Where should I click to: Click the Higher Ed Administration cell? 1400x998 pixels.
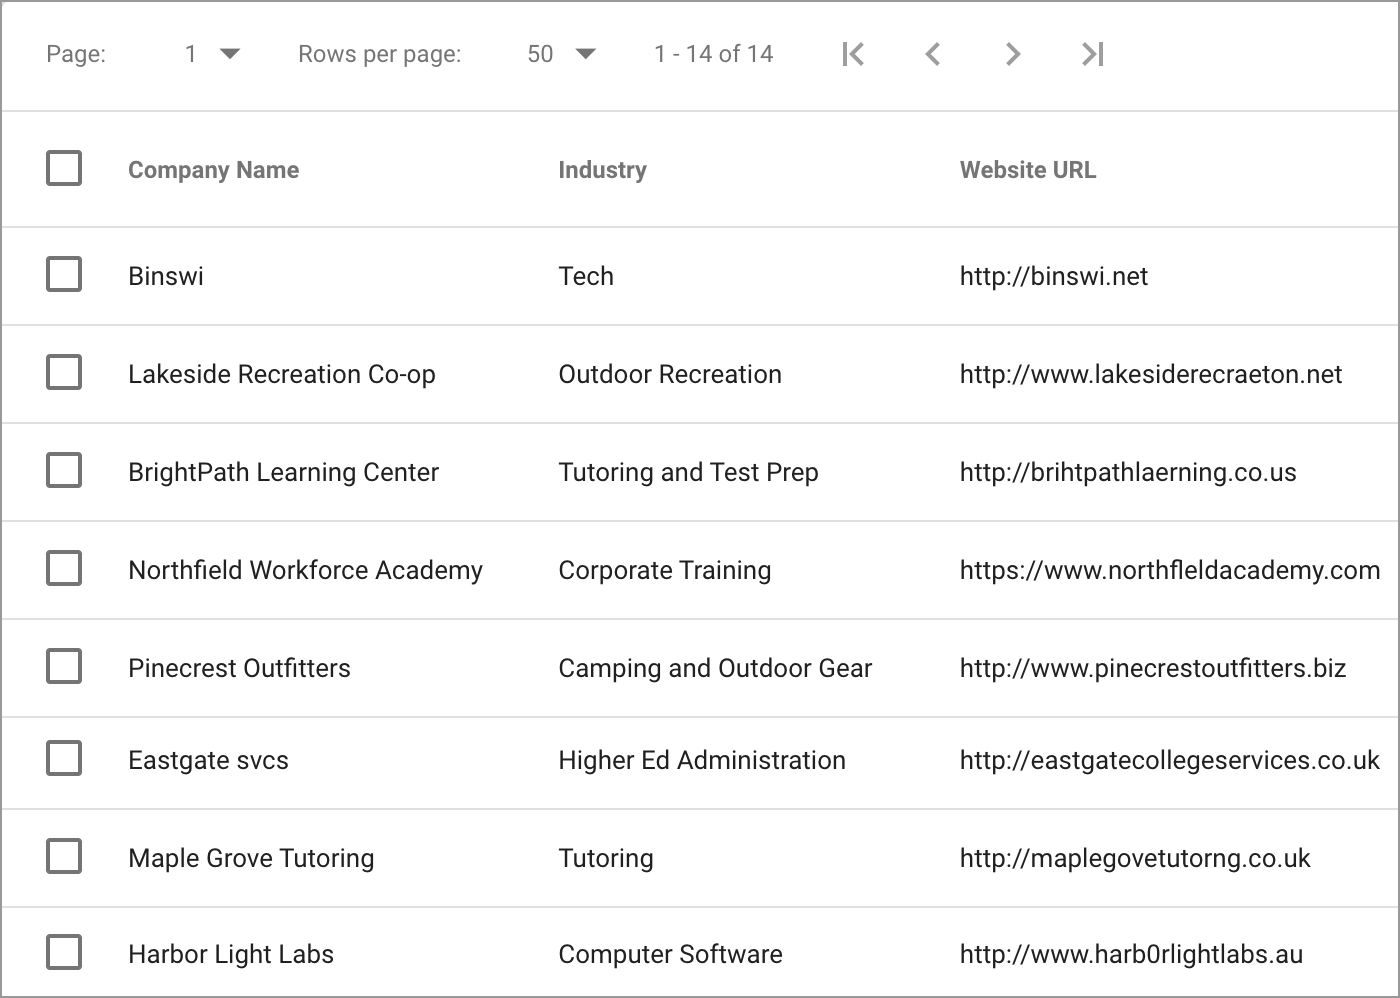click(x=702, y=760)
